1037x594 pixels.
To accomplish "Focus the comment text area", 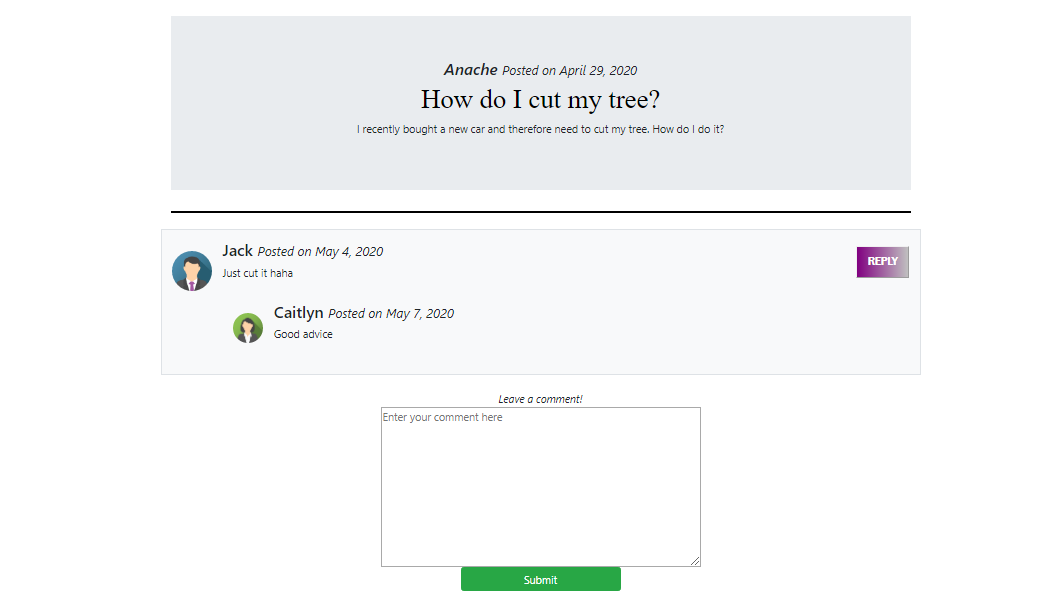I will point(540,487).
